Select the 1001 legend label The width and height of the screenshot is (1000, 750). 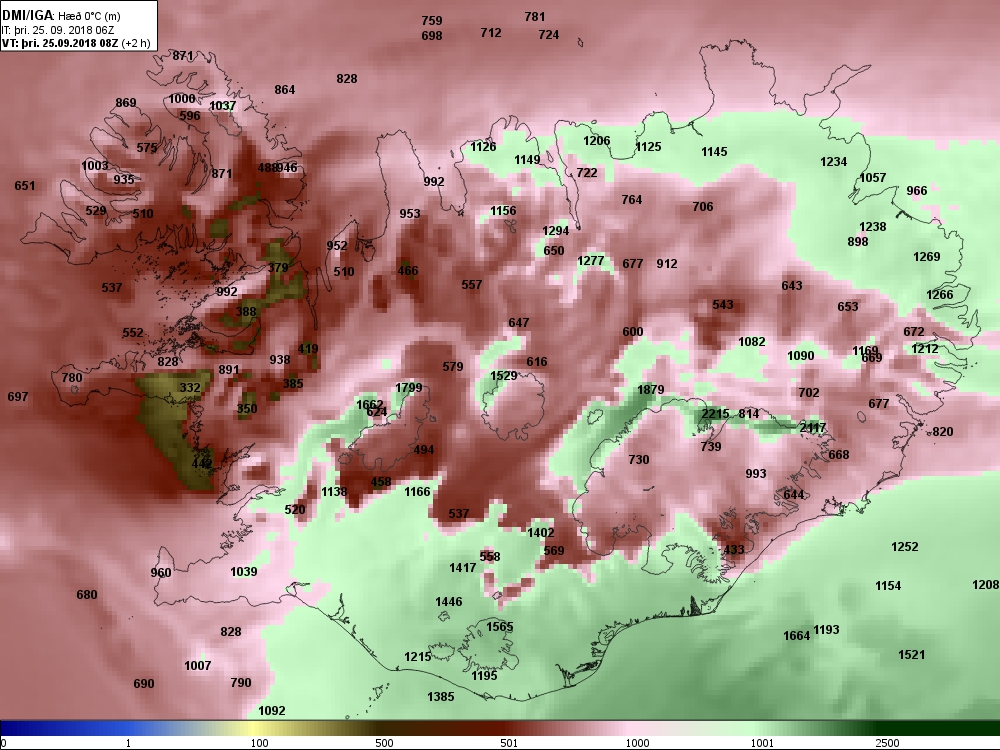pyautogui.click(x=762, y=743)
